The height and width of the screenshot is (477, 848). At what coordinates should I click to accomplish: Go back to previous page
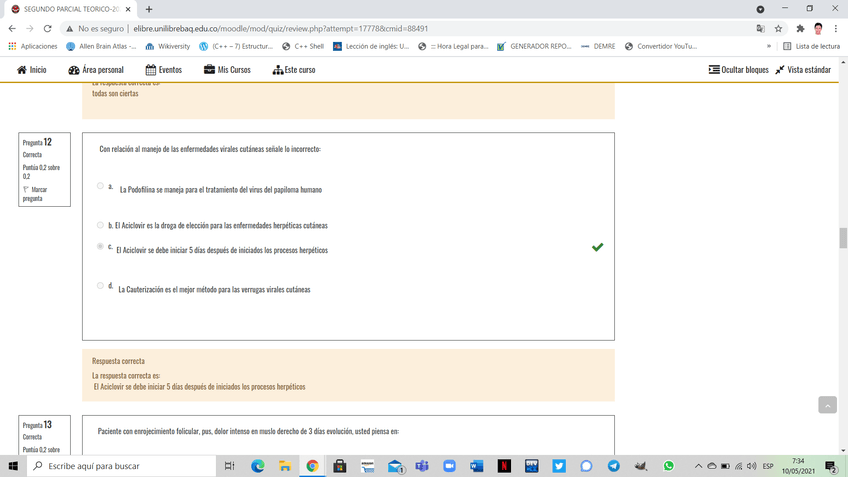(x=12, y=29)
